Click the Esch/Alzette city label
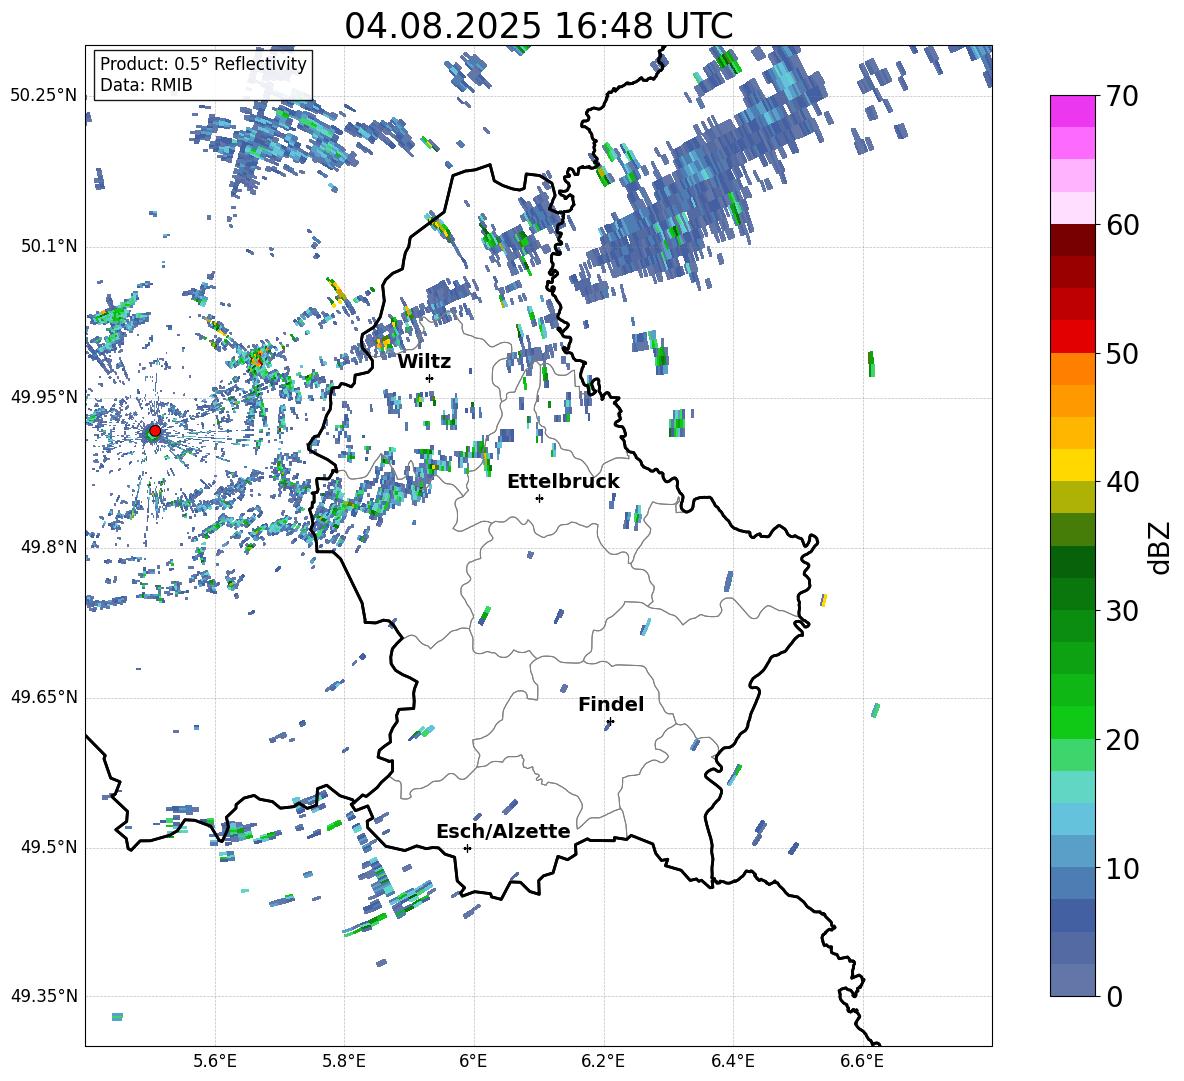Viewport: 1184px width, 1081px height. pyautogui.click(x=503, y=831)
